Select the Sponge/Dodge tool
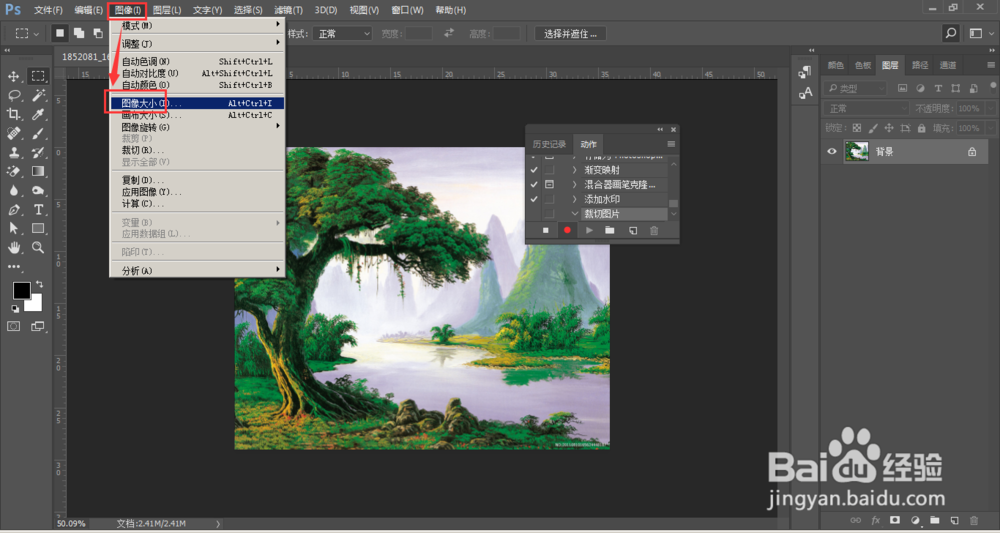Viewport: 1000px width, 533px height. click(x=38, y=191)
